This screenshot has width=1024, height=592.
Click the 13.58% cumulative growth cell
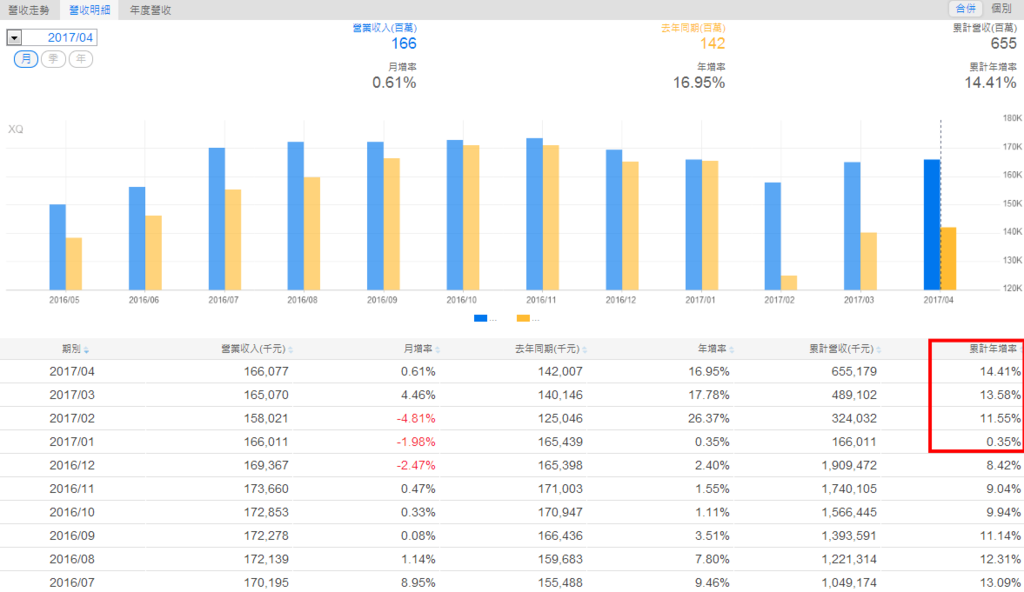pos(1000,395)
